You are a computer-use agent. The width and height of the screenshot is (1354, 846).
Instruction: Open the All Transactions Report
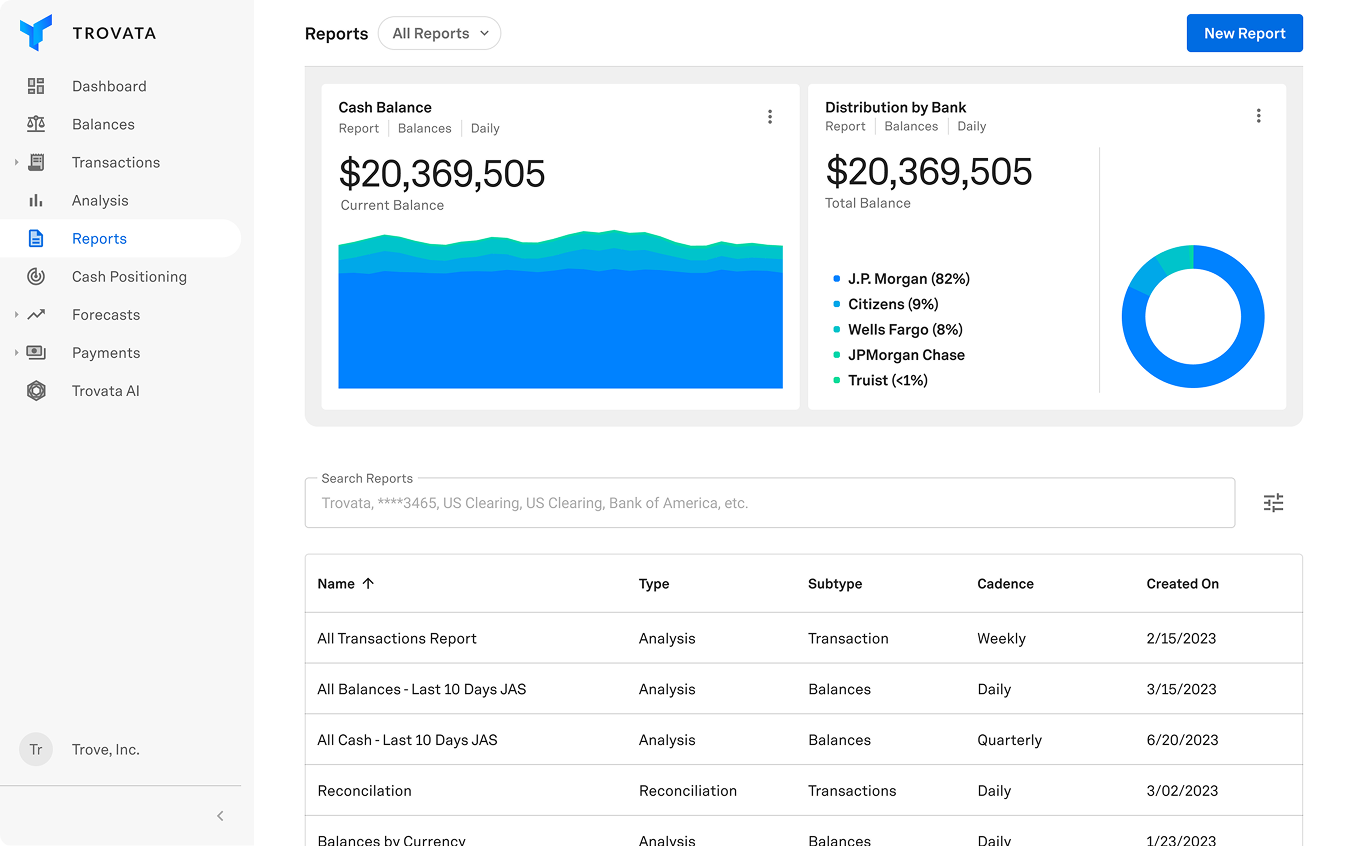point(397,638)
